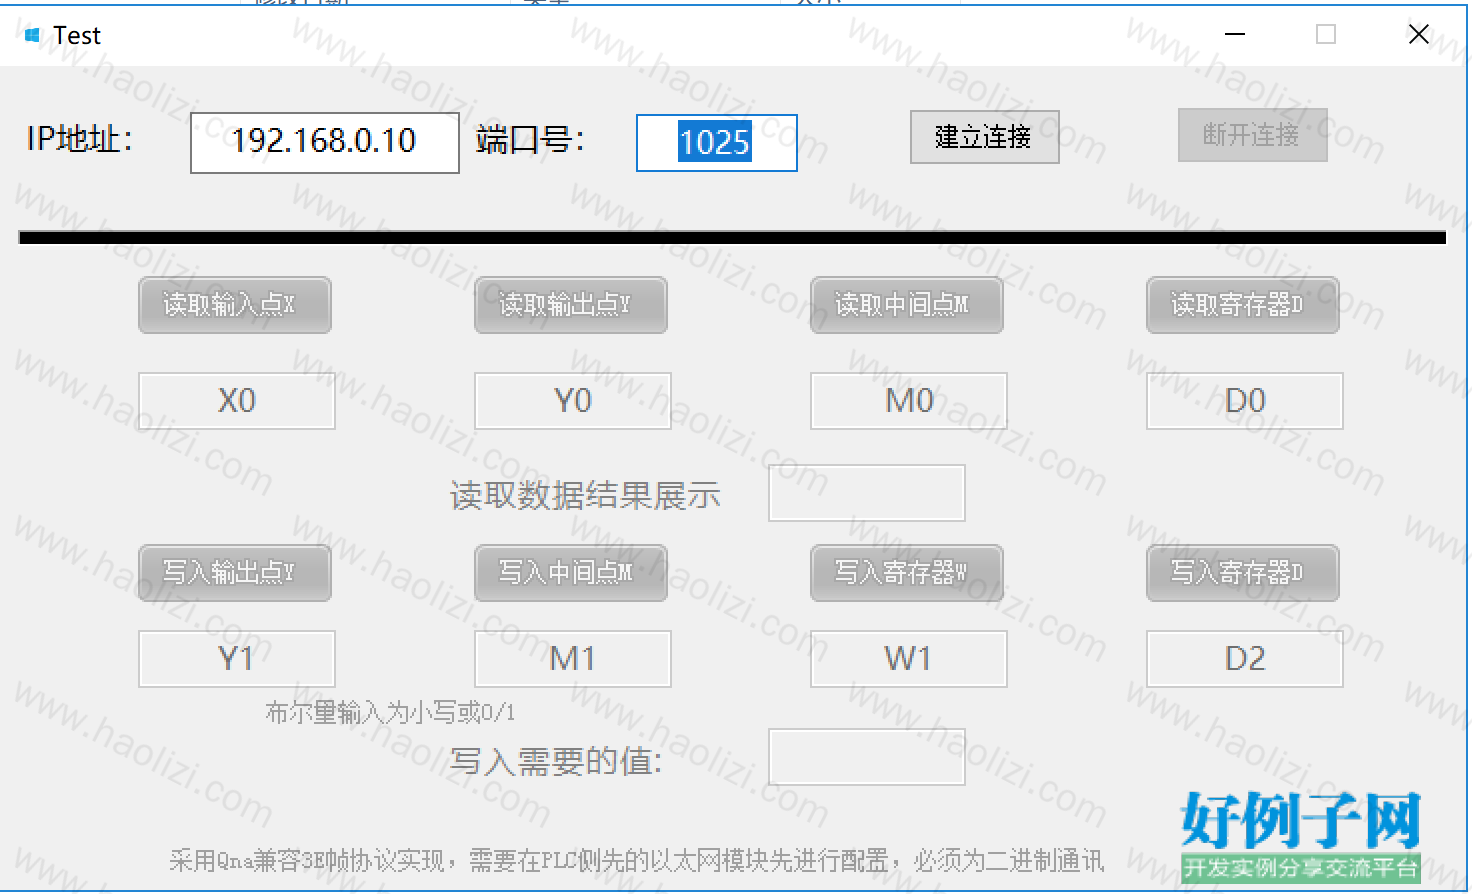Click the read data result display box

(867, 493)
